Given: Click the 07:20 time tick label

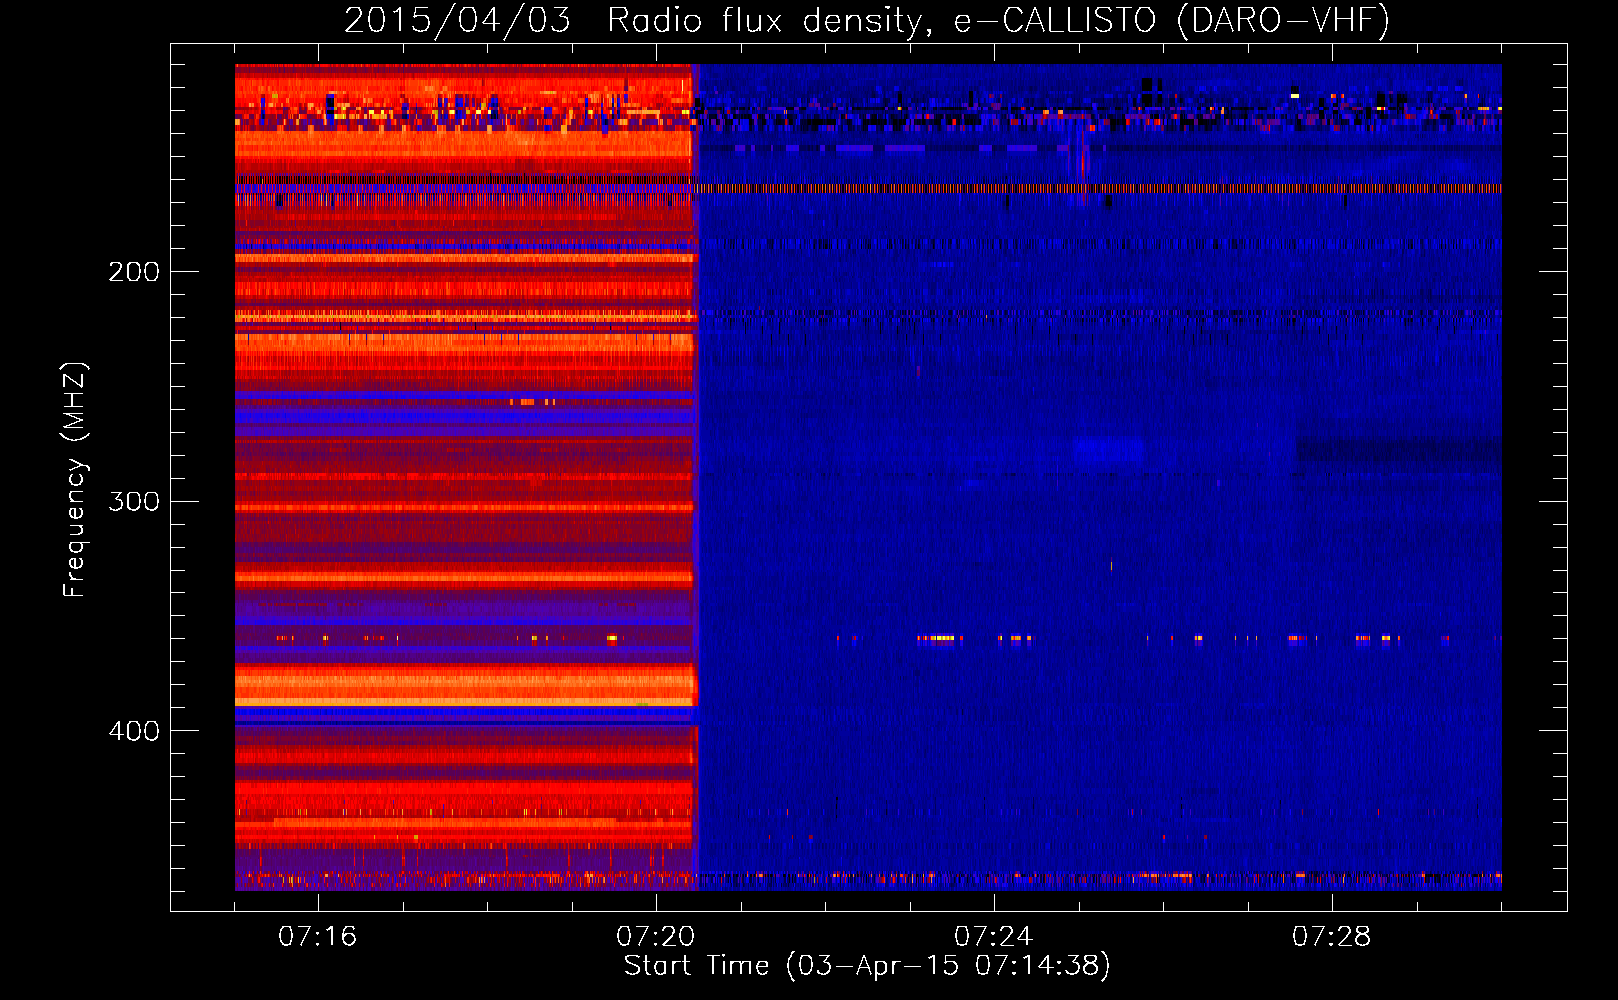Looking at the screenshot, I should point(655,937).
